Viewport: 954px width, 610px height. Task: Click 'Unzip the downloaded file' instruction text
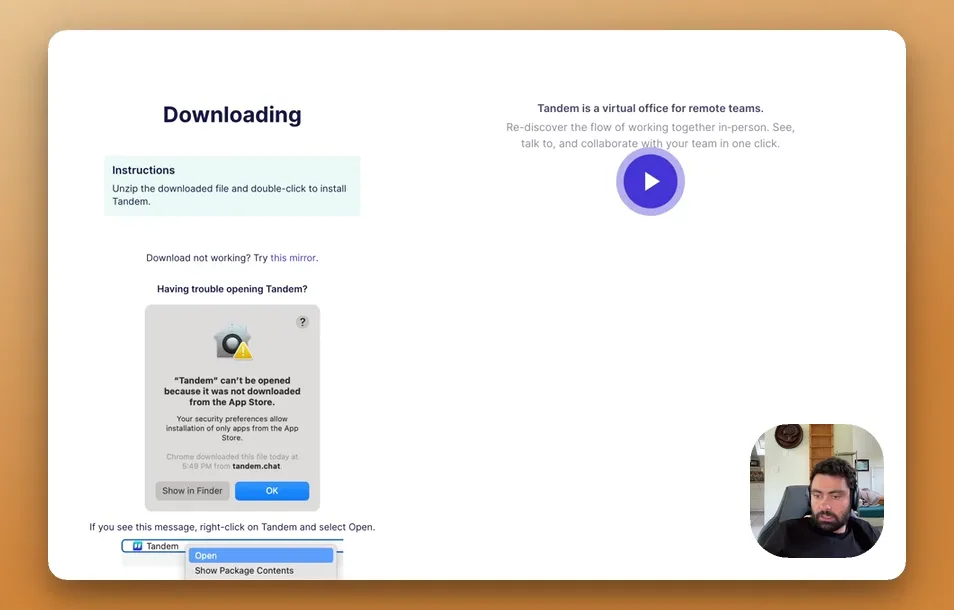pyautogui.click(x=229, y=195)
